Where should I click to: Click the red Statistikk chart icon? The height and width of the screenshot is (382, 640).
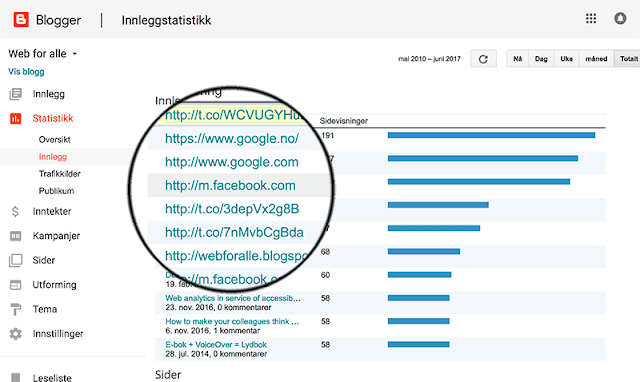click(16, 118)
